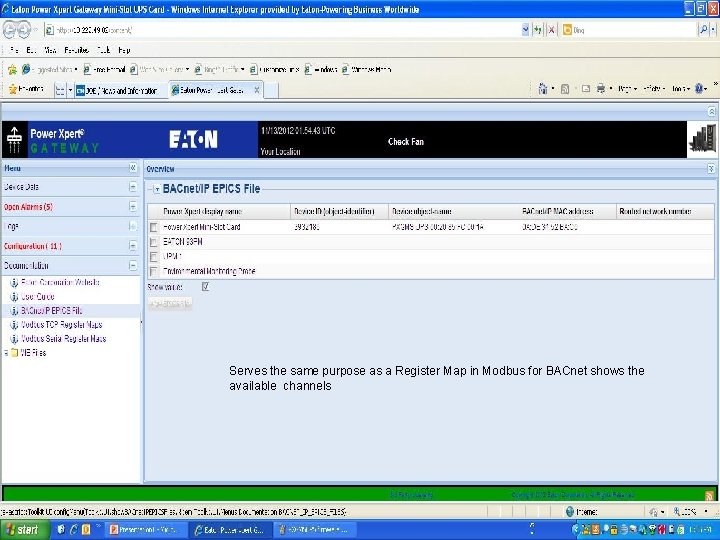The image size is (720, 540).
Task: Open the Free Hotmail favorites link
Action: pyautogui.click(x=105, y=70)
